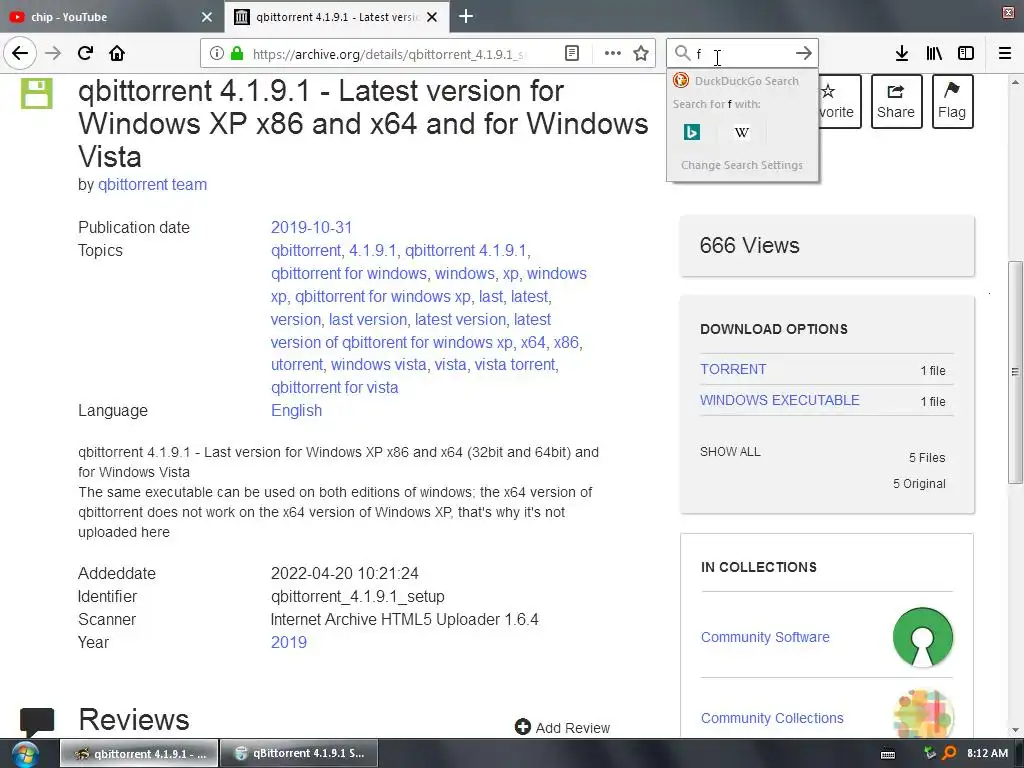Open the Firefox hamburger menu

[x=1005, y=53]
